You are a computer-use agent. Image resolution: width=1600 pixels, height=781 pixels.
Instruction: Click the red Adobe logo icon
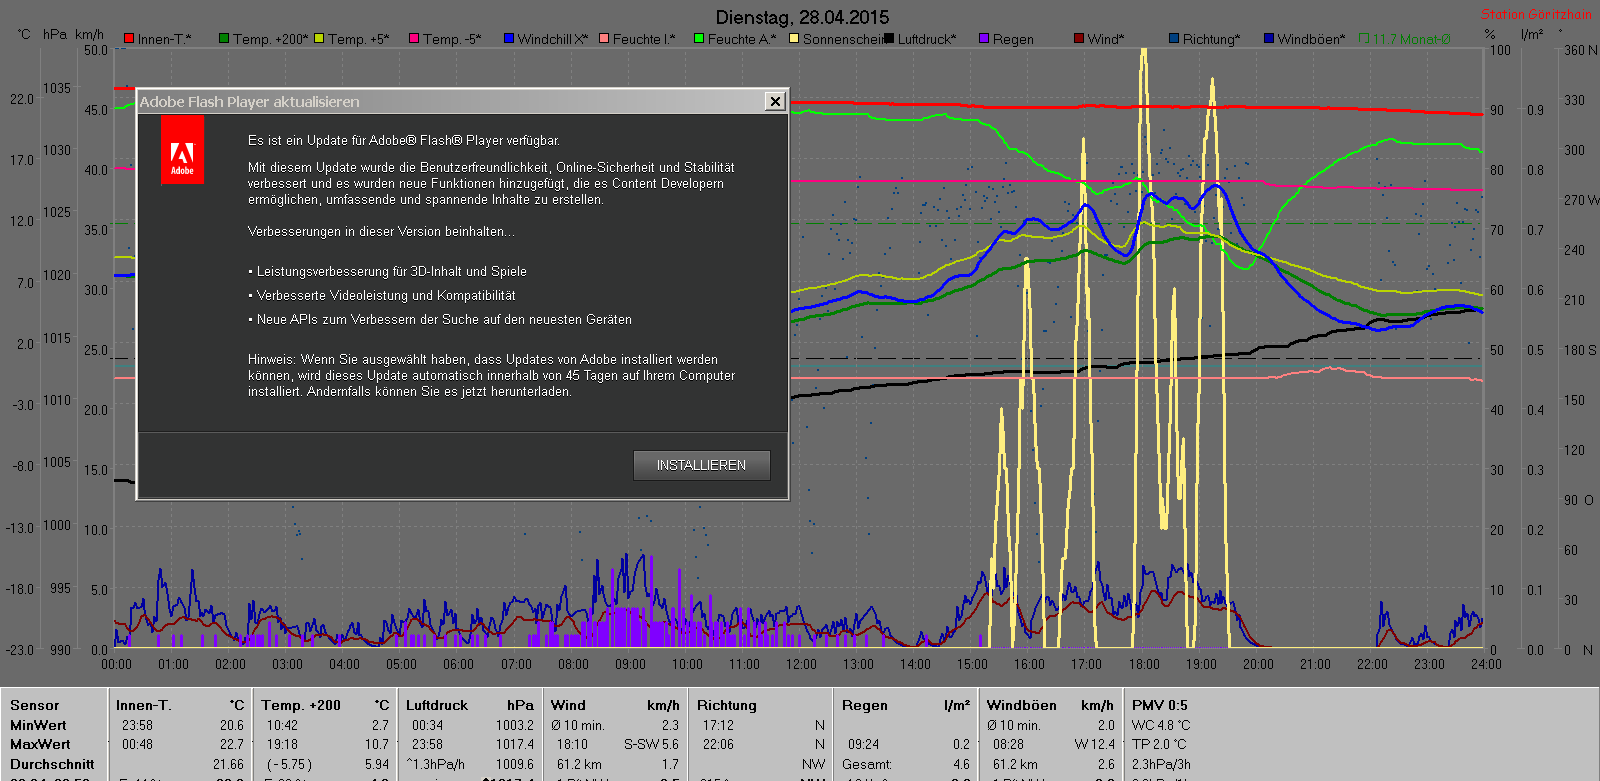pyautogui.click(x=182, y=150)
